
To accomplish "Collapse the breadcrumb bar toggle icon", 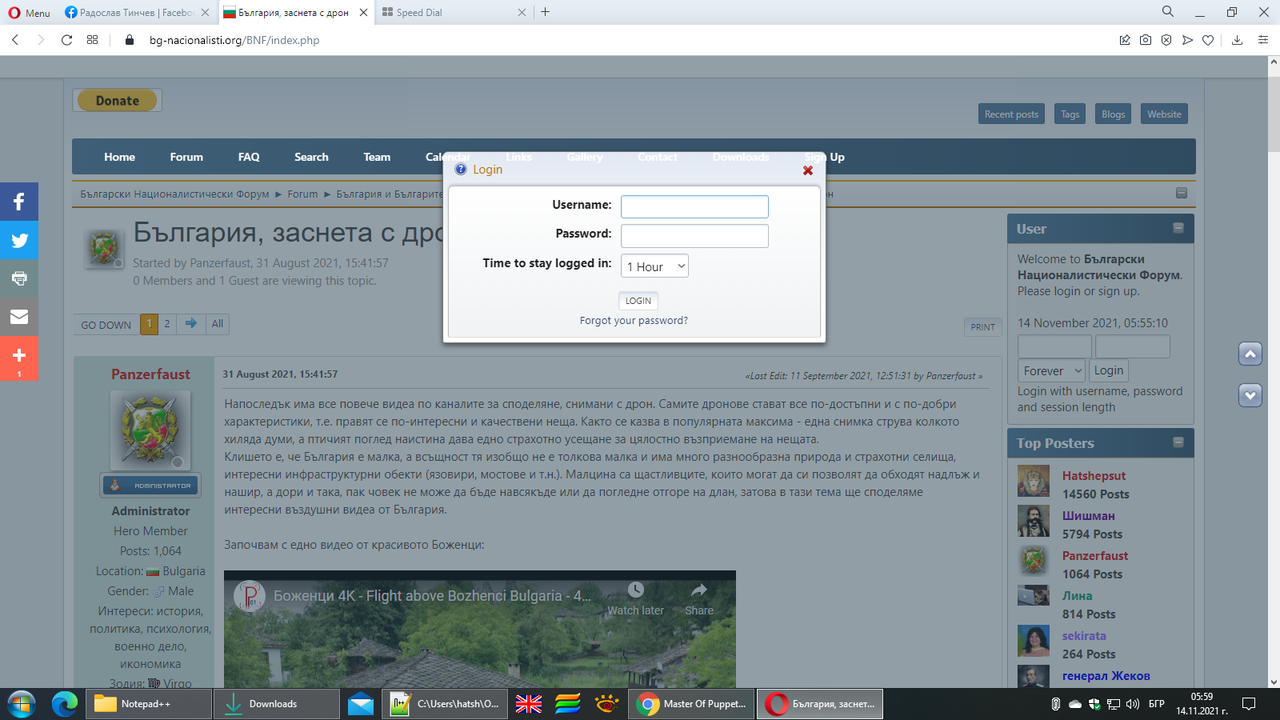I will pos(1181,194).
